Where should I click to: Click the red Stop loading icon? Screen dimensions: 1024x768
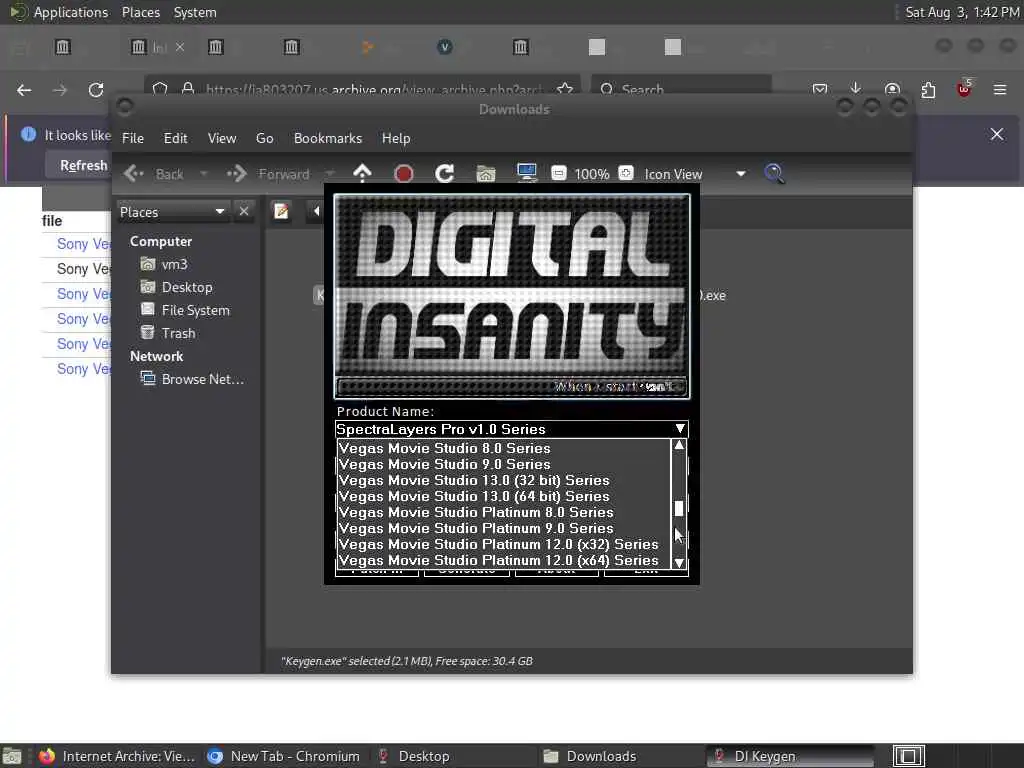point(404,173)
